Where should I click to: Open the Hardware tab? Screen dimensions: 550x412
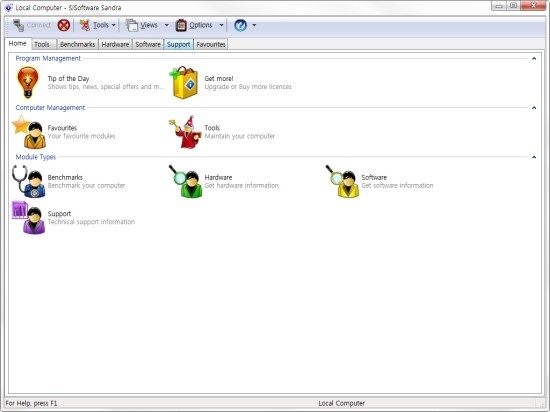115,44
